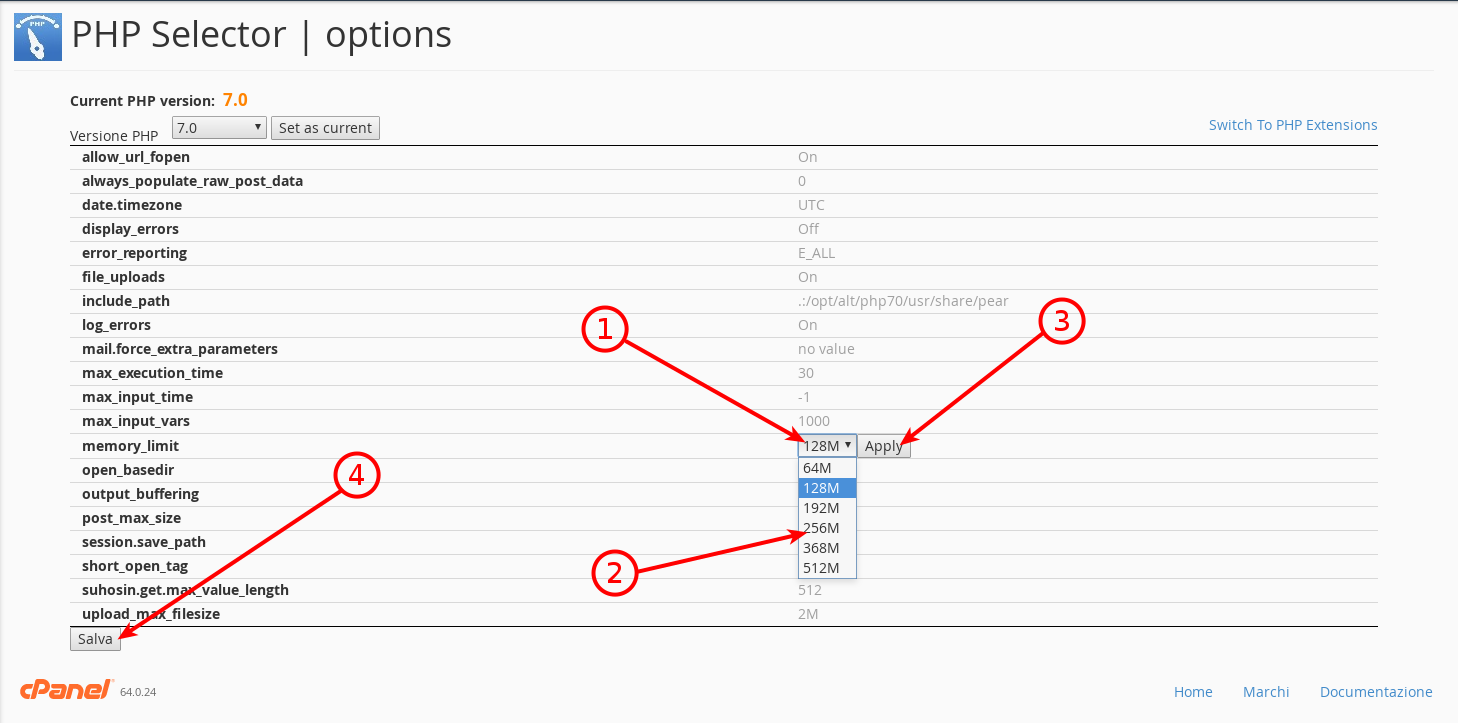Click the upload_max_filesize 2M value
1458x723 pixels.
point(808,614)
